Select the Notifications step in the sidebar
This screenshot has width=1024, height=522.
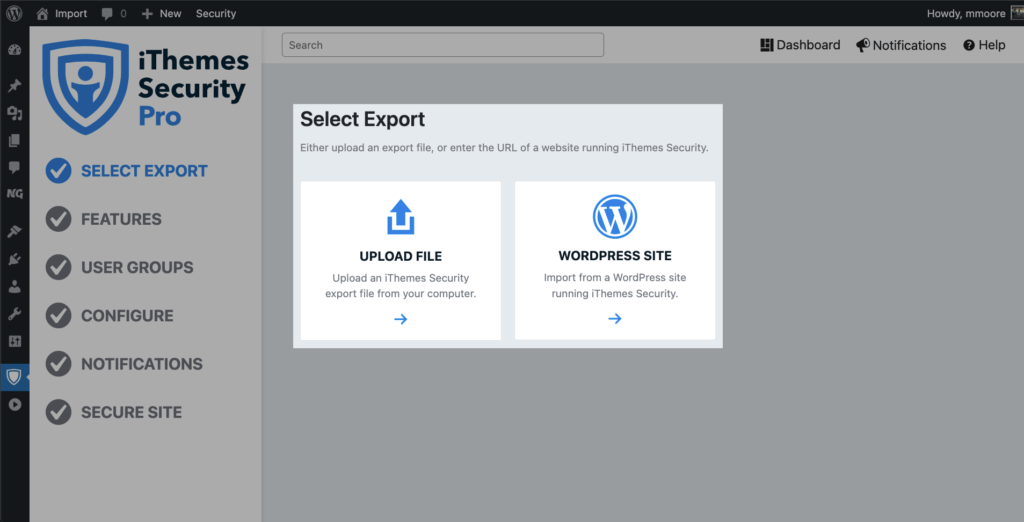124,364
